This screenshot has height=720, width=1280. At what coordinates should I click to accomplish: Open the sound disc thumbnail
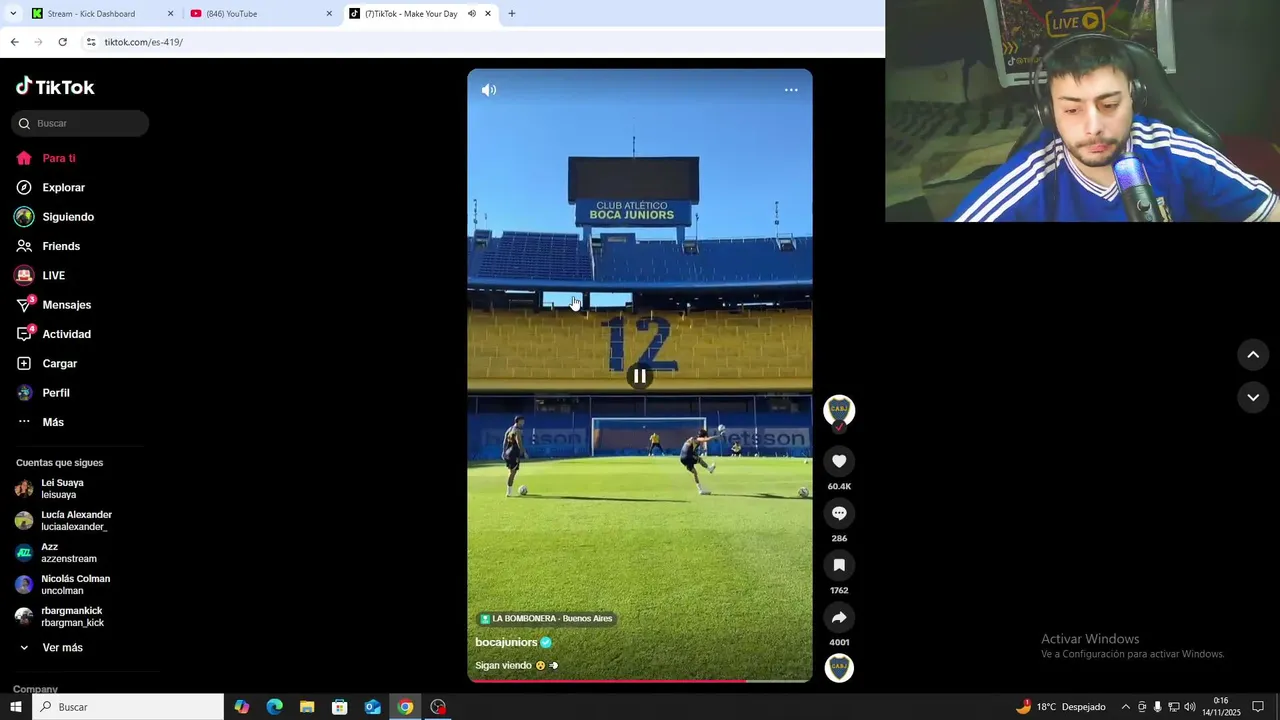[839, 668]
